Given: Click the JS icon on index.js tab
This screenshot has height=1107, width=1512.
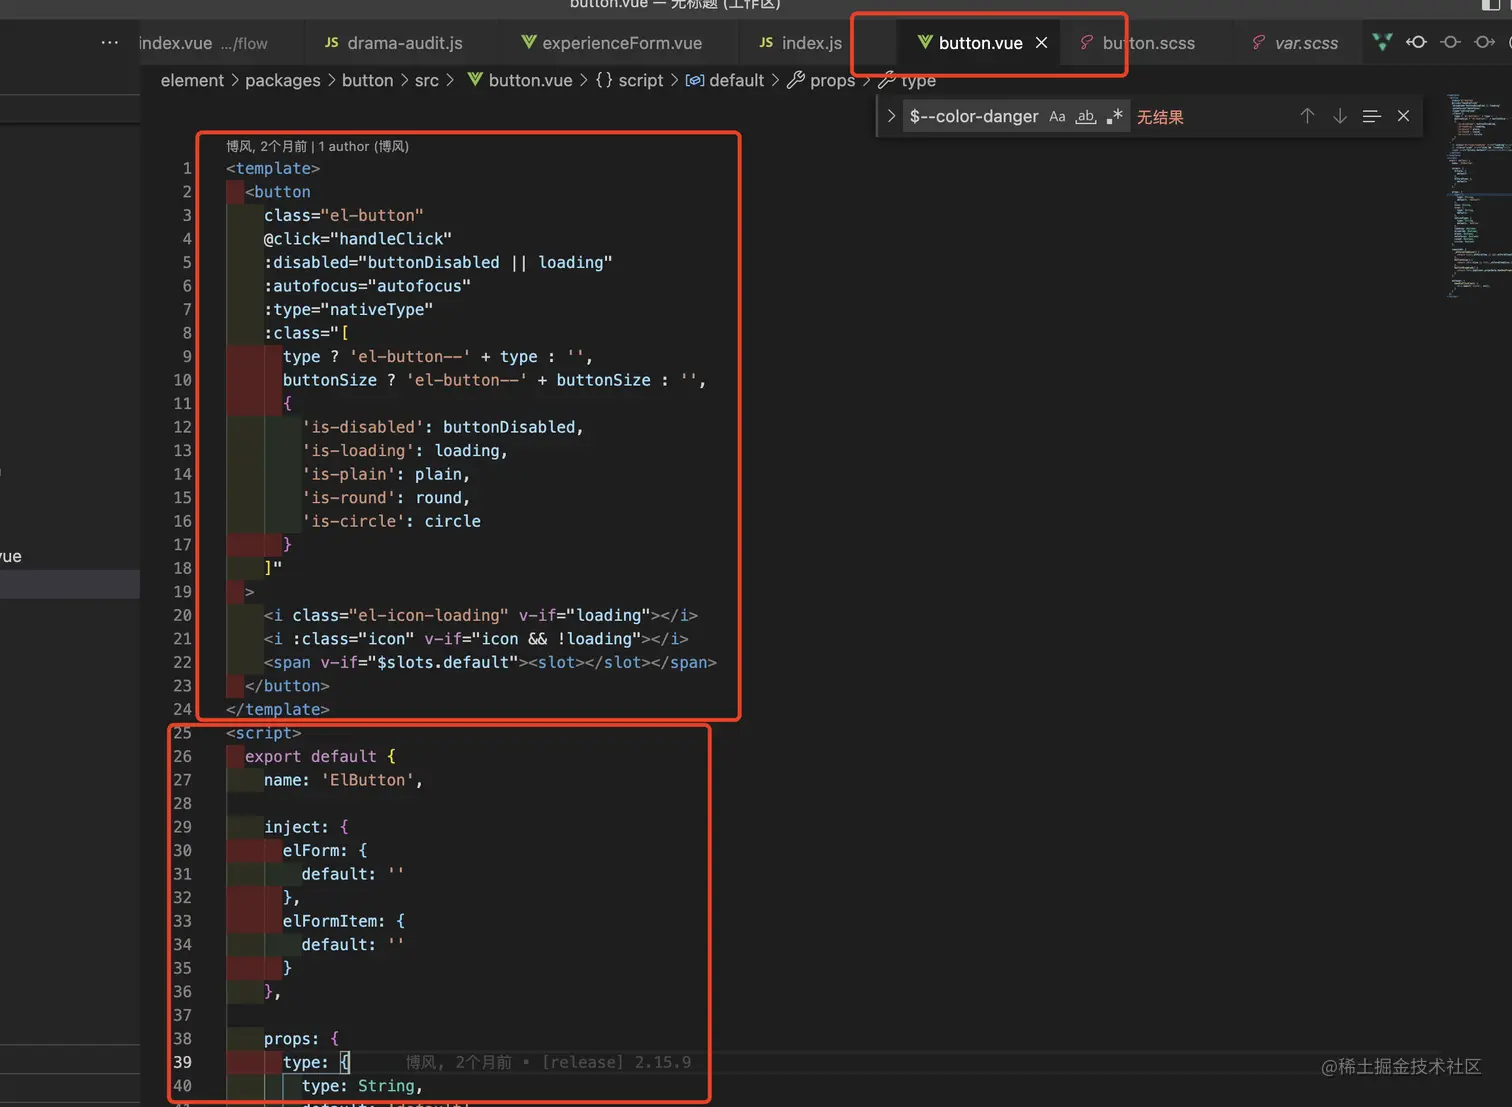Looking at the screenshot, I should pos(766,42).
